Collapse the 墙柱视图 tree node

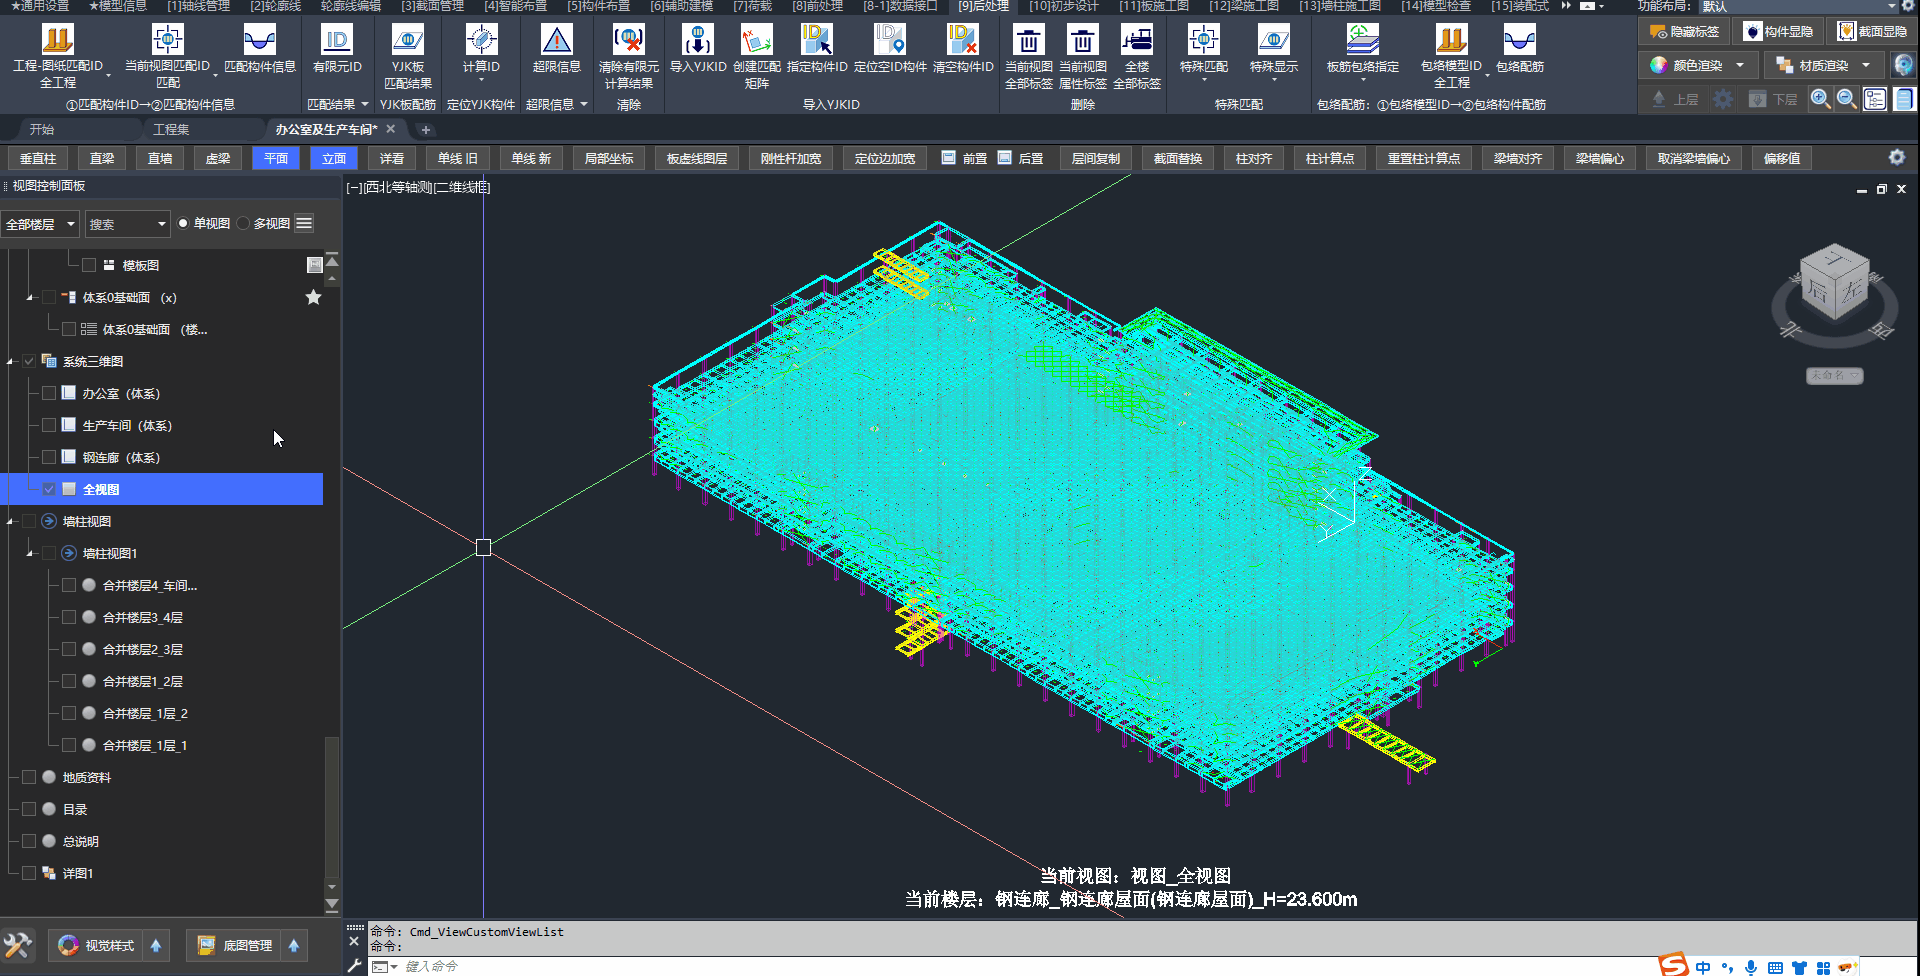11,522
